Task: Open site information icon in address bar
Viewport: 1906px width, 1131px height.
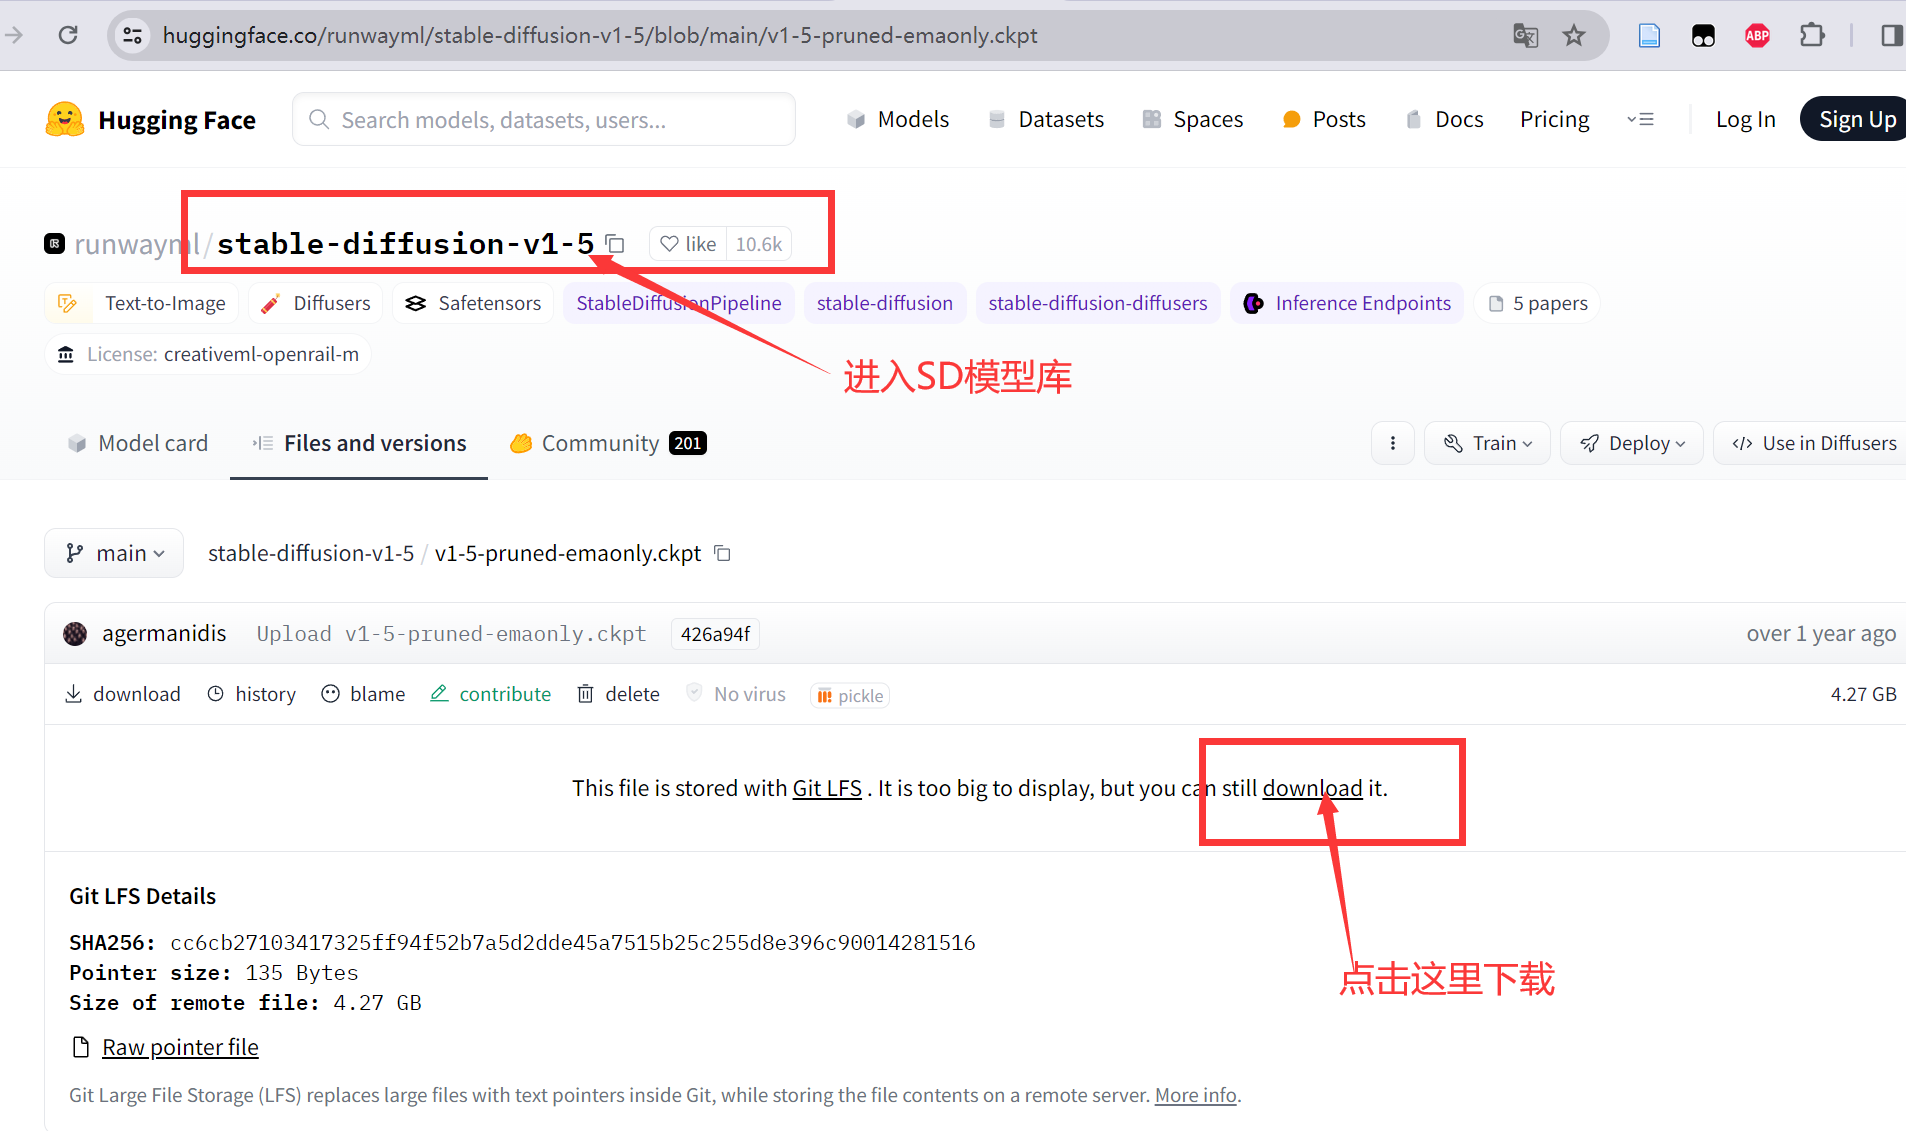Action: (x=132, y=36)
